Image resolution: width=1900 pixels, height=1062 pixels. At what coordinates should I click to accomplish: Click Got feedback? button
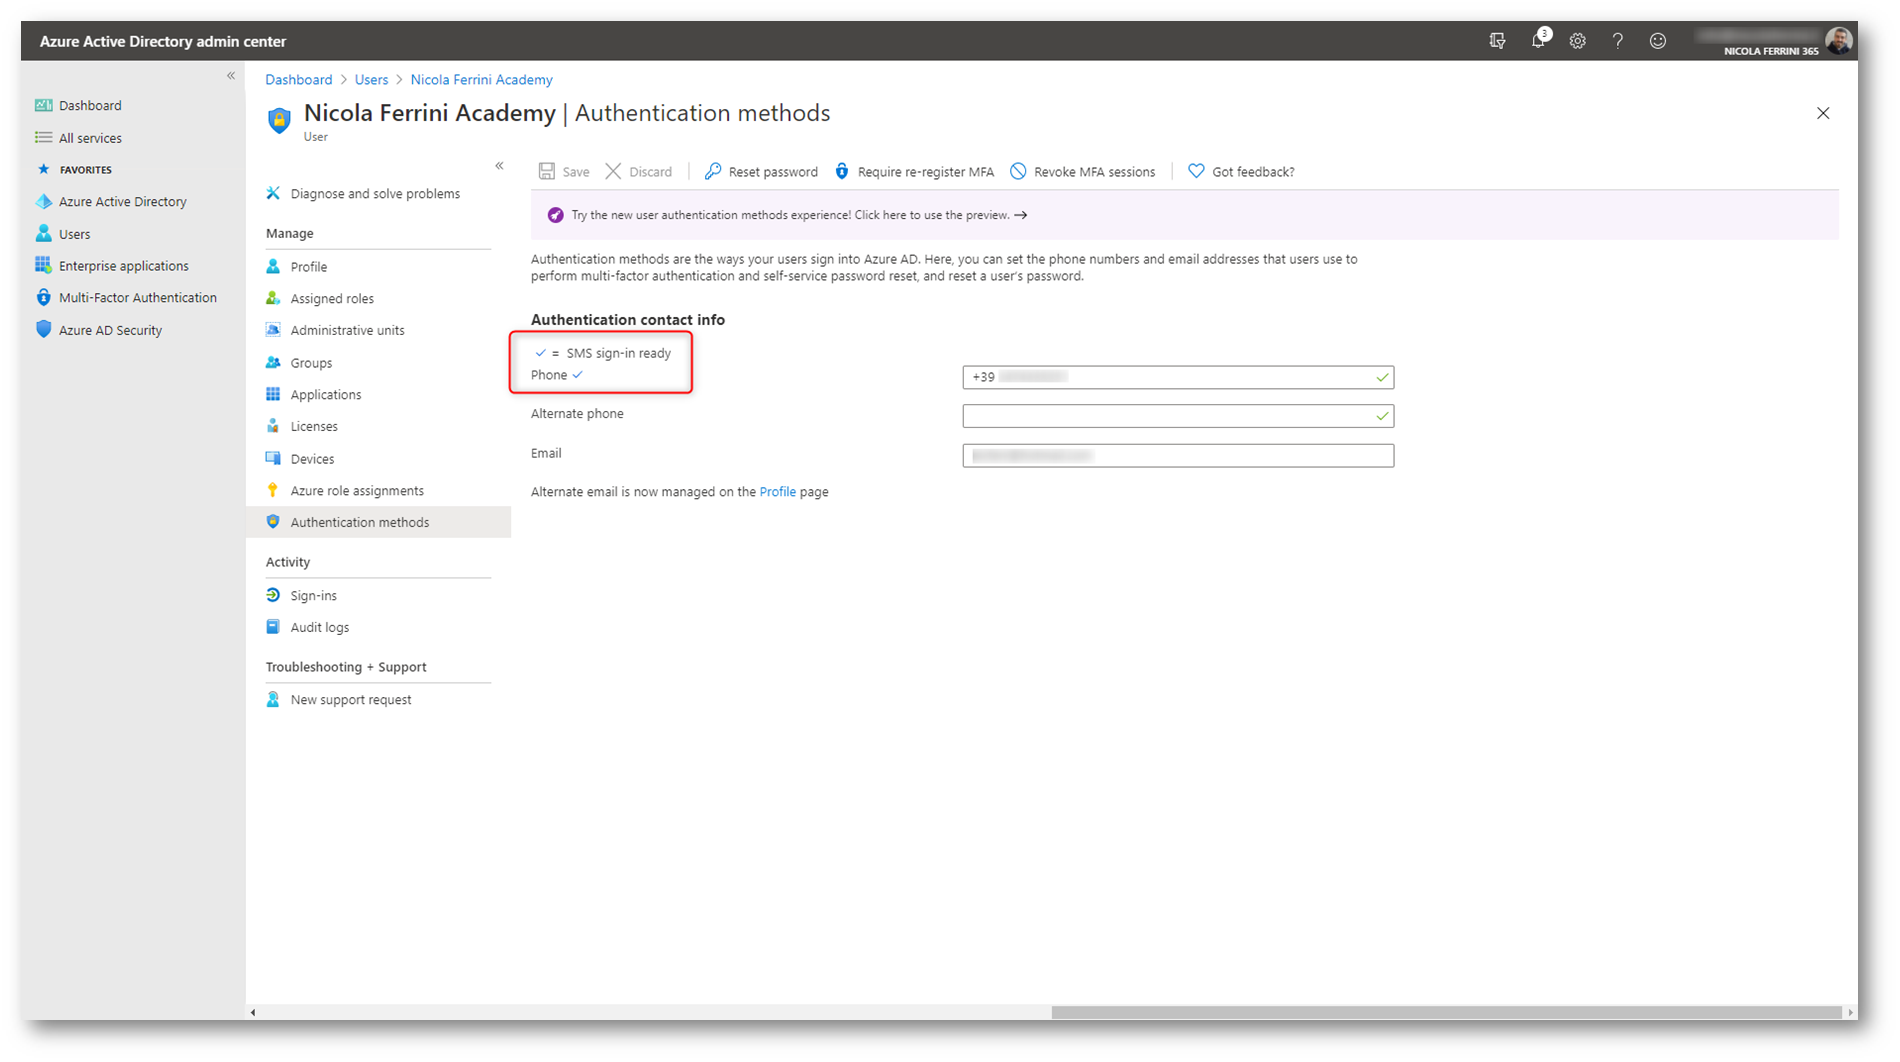(x=1241, y=172)
